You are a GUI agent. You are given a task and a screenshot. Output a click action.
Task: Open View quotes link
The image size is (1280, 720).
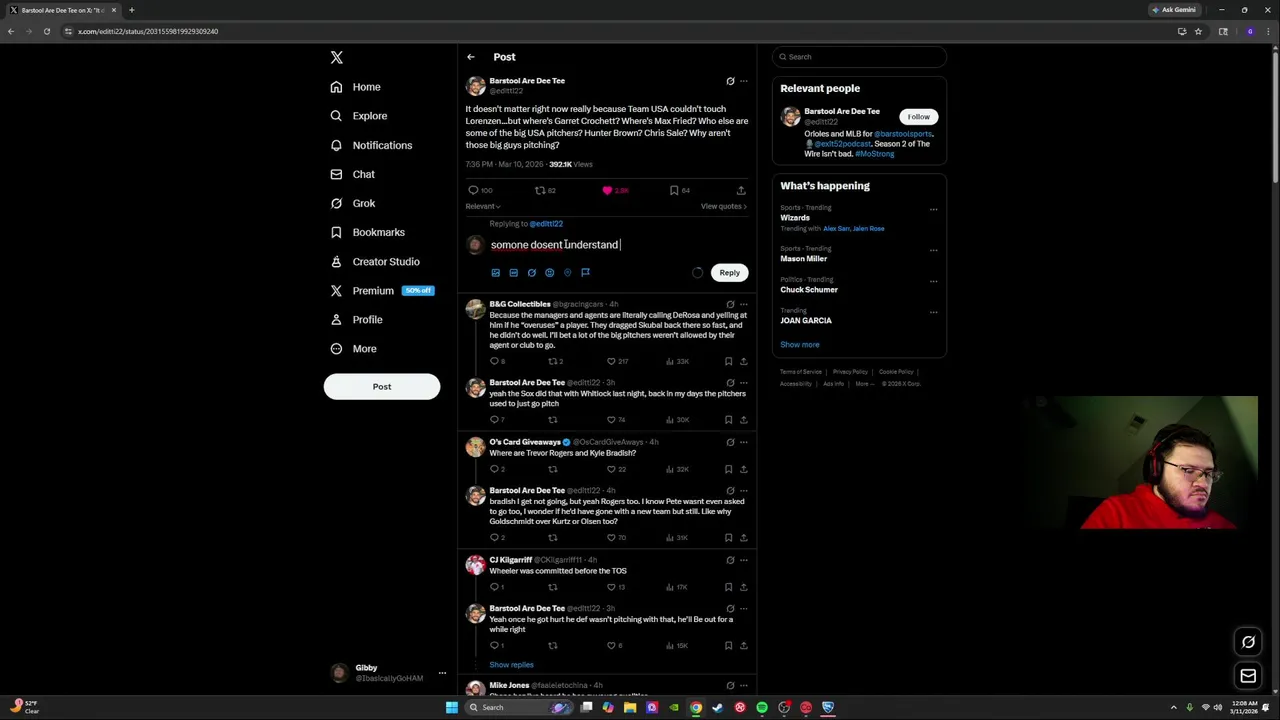pyautogui.click(x=724, y=206)
